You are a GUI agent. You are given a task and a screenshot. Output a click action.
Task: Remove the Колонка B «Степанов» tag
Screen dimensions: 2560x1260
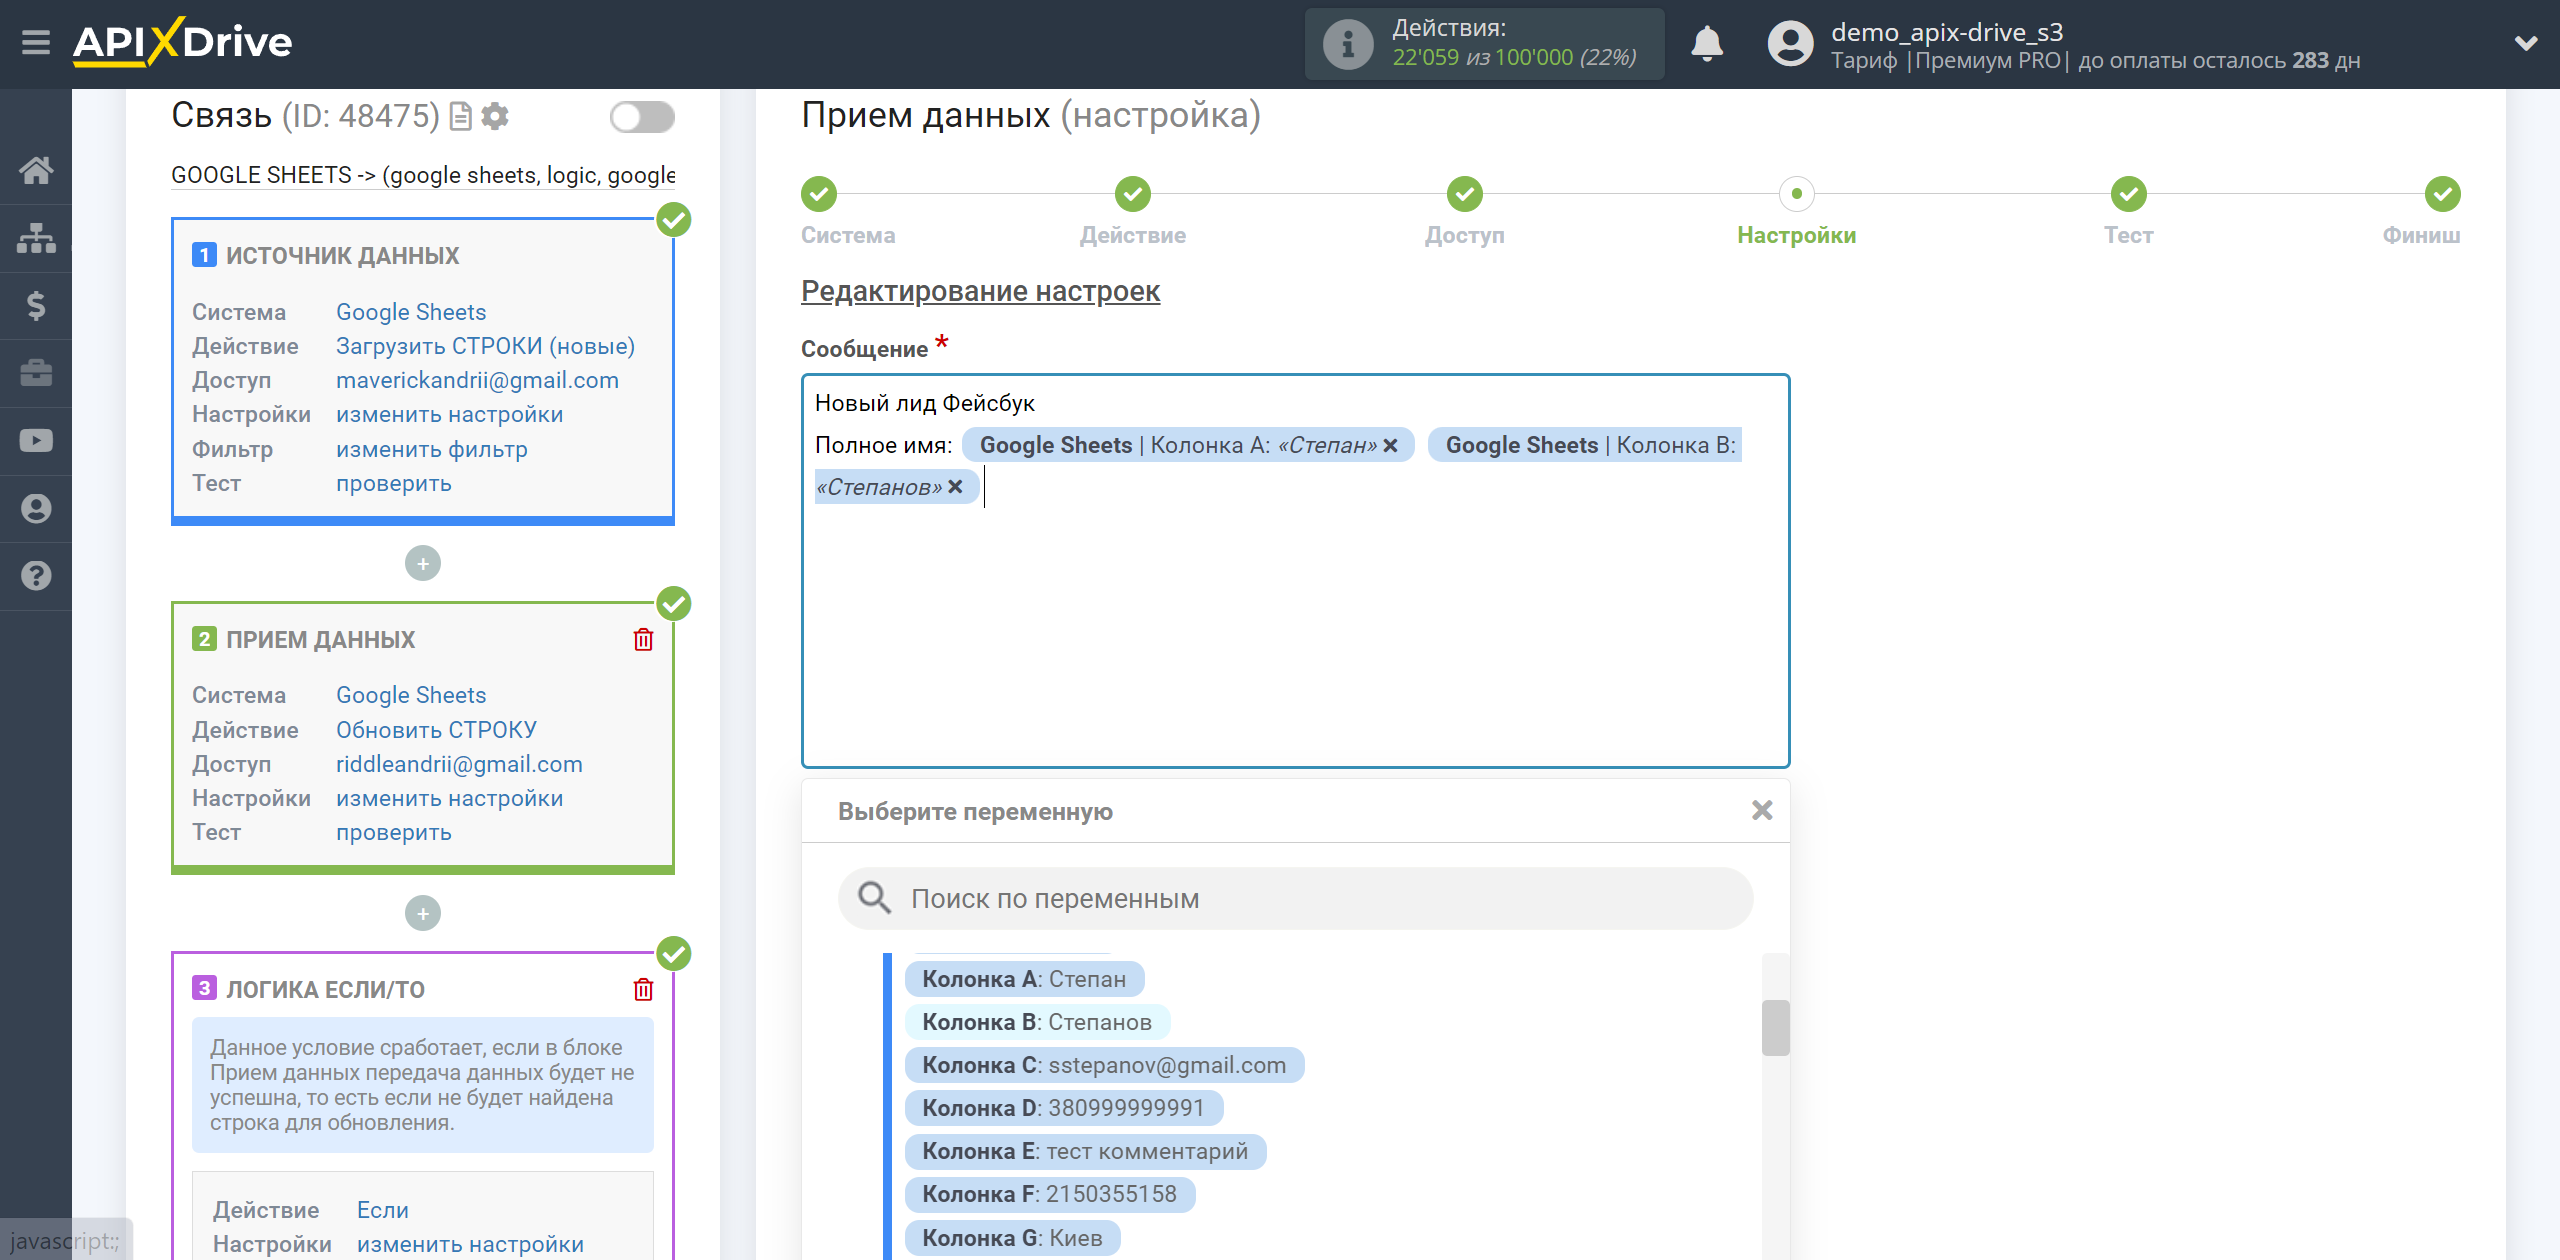pos(955,487)
